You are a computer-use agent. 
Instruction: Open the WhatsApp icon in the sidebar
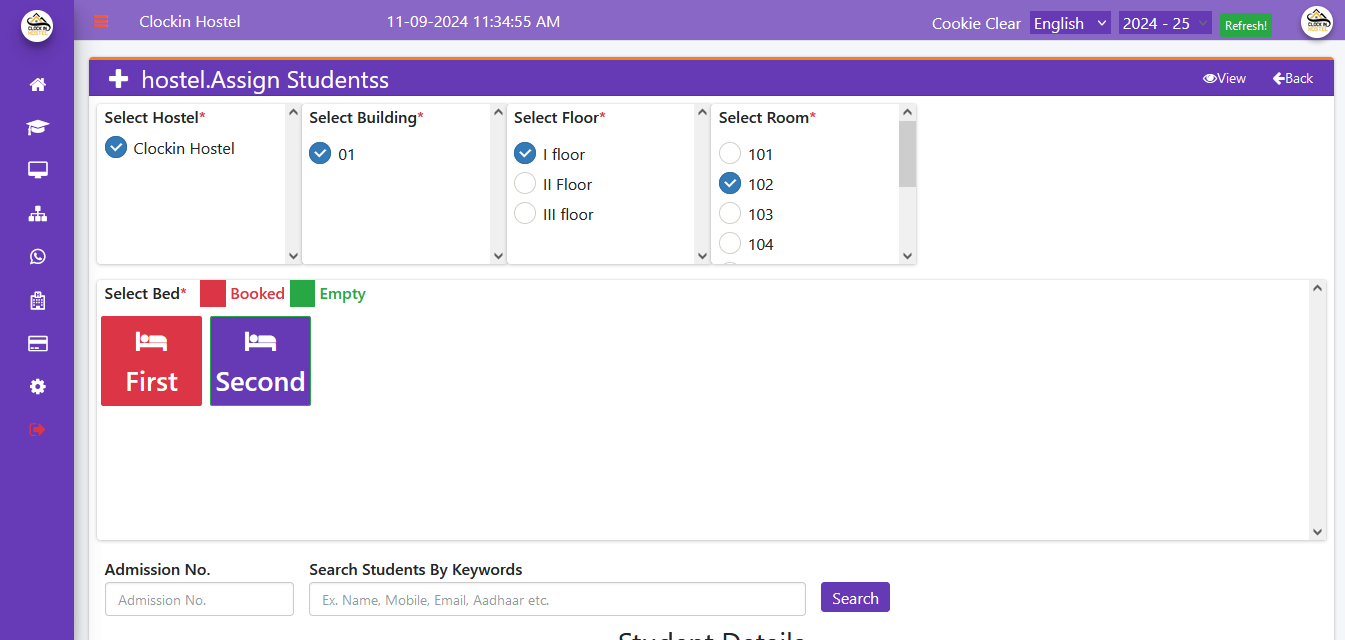tap(38, 257)
